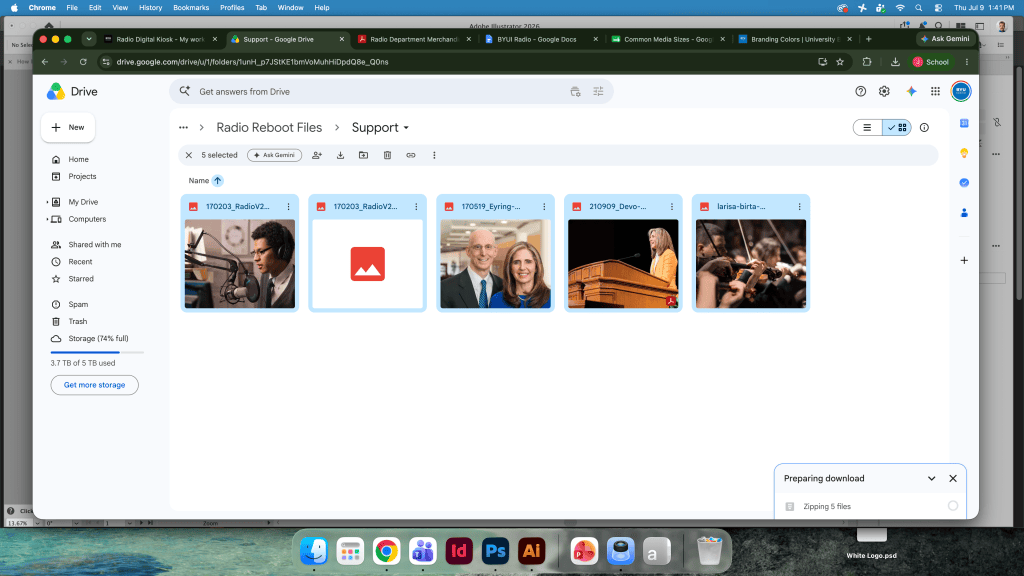
Task: Download the five selected files
Action: coord(340,155)
